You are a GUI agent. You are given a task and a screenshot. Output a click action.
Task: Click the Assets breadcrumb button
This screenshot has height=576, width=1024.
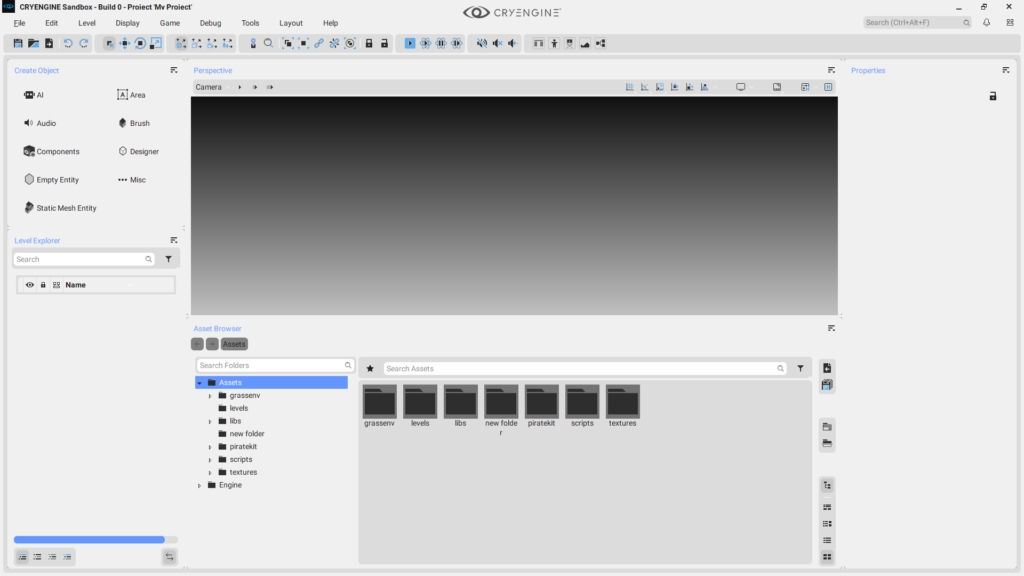click(234, 344)
